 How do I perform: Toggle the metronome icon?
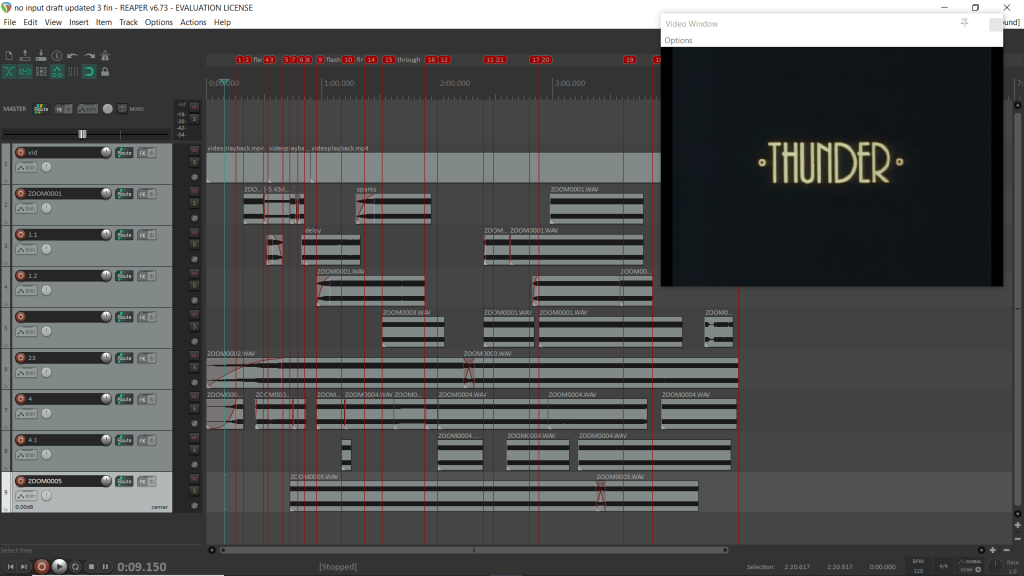pos(104,56)
